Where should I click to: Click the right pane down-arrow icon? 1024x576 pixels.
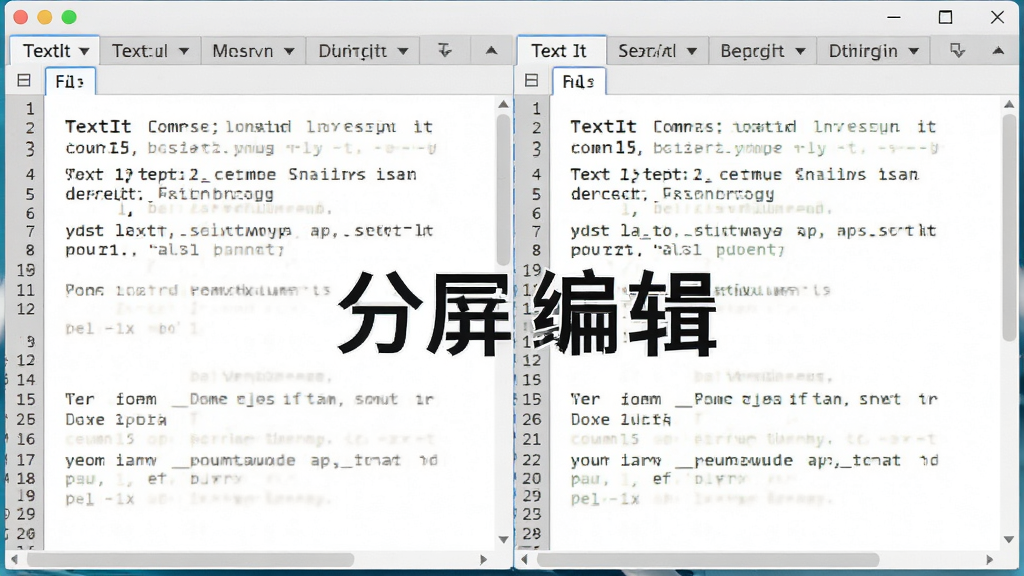point(957,50)
